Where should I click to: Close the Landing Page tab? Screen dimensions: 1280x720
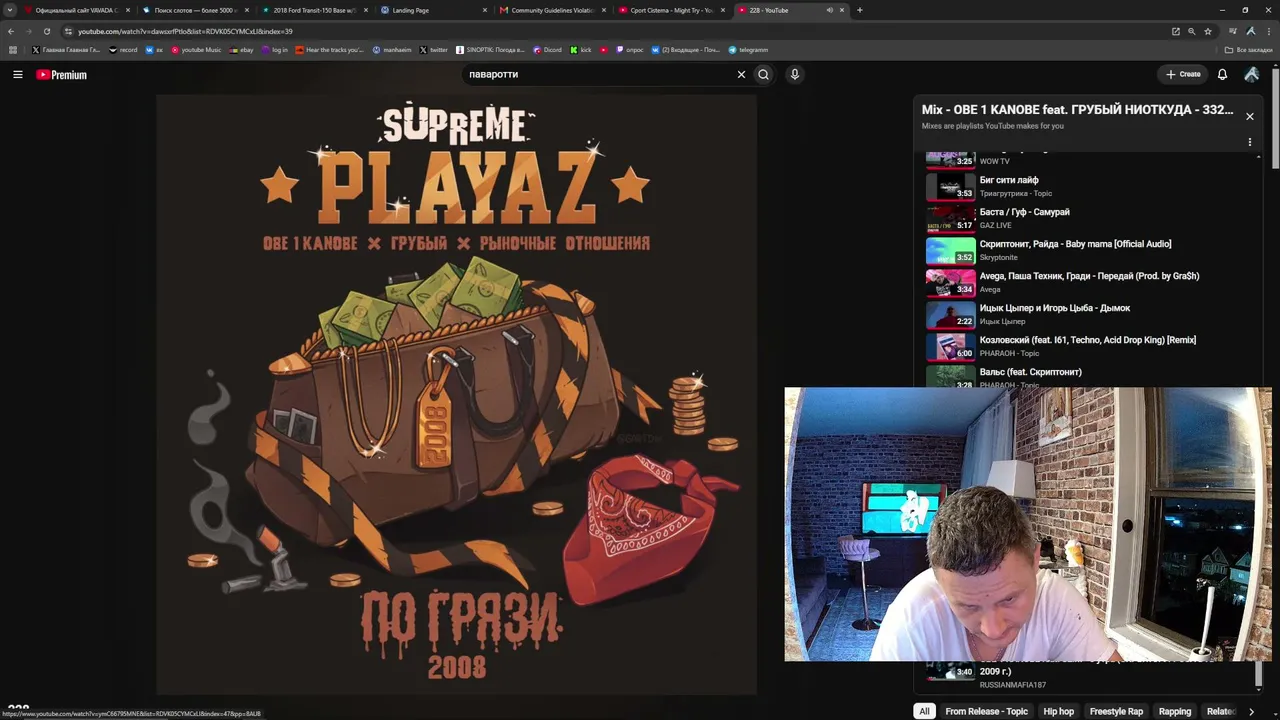coord(485,10)
